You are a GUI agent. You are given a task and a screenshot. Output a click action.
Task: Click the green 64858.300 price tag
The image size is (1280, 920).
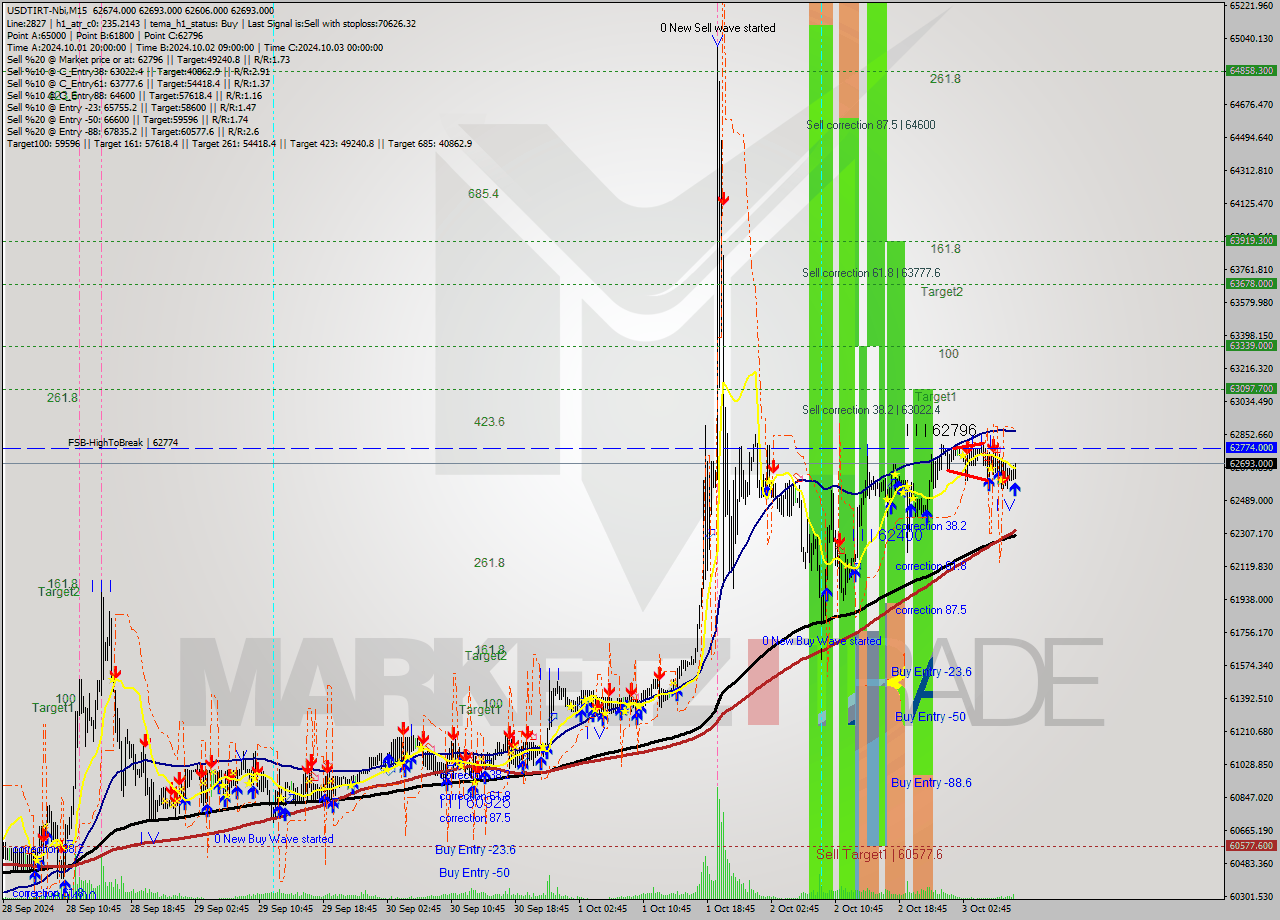(1250, 71)
